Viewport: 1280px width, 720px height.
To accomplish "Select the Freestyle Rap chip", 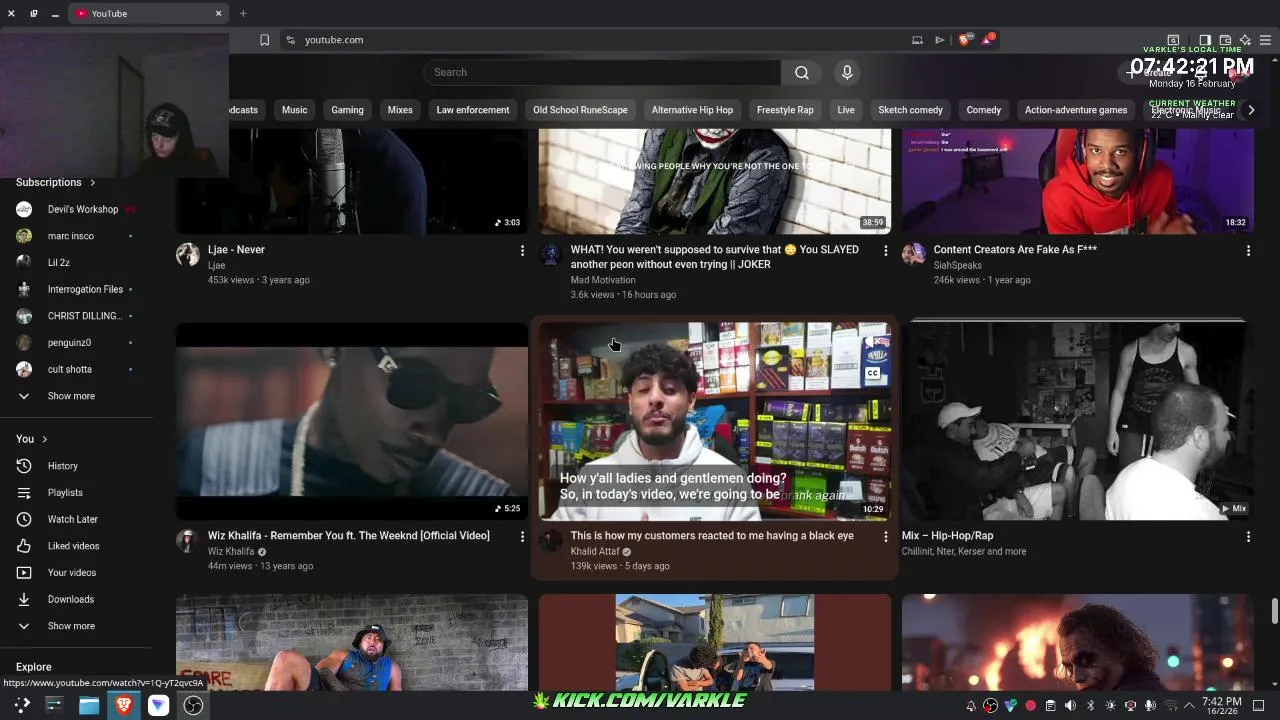I will tap(785, 110).
